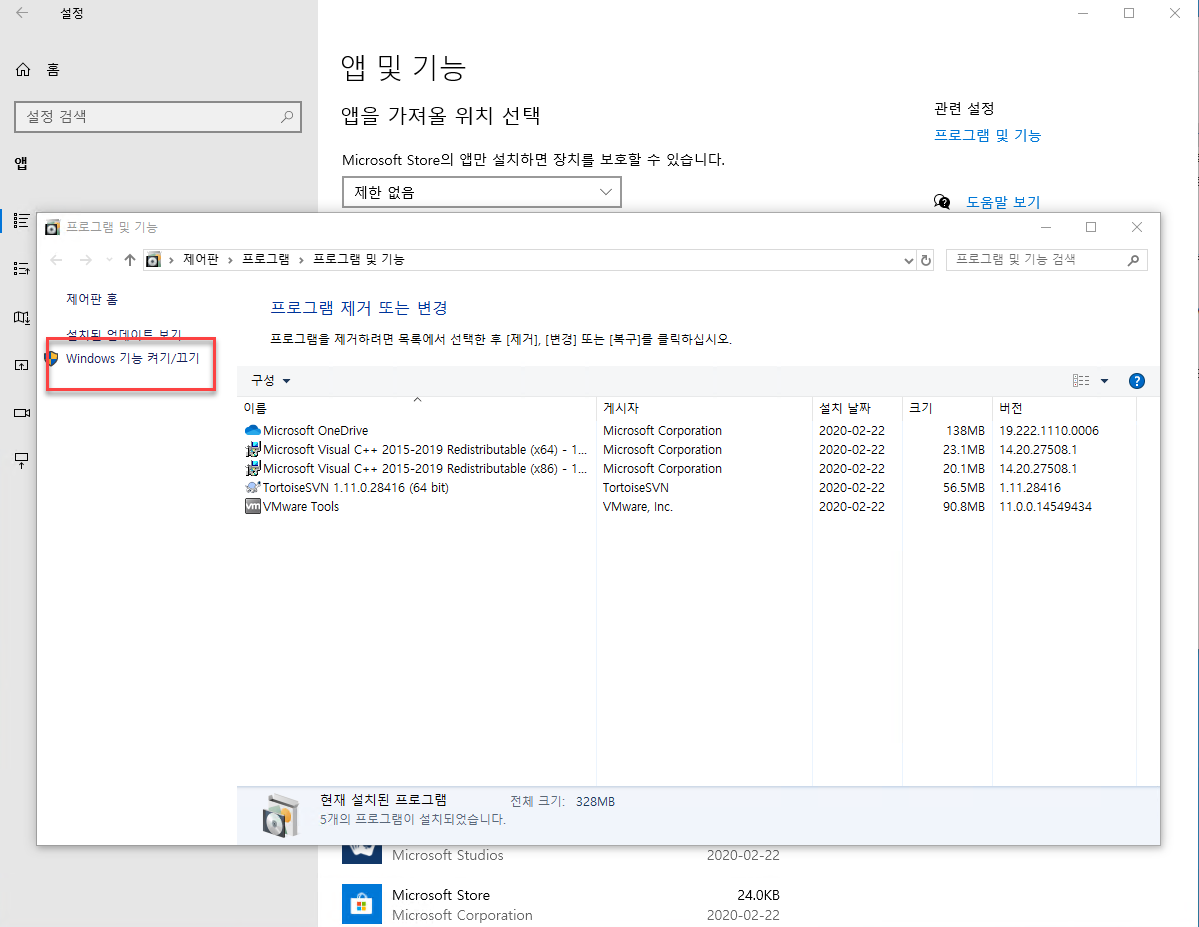Open 설치된 업데이트 보기 link
1199x927 pixels.
[x=124, y=335]
